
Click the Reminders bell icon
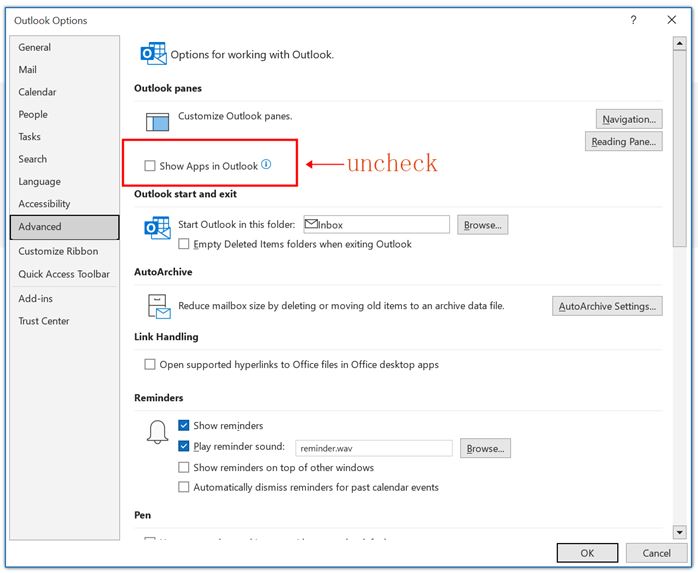157,431
